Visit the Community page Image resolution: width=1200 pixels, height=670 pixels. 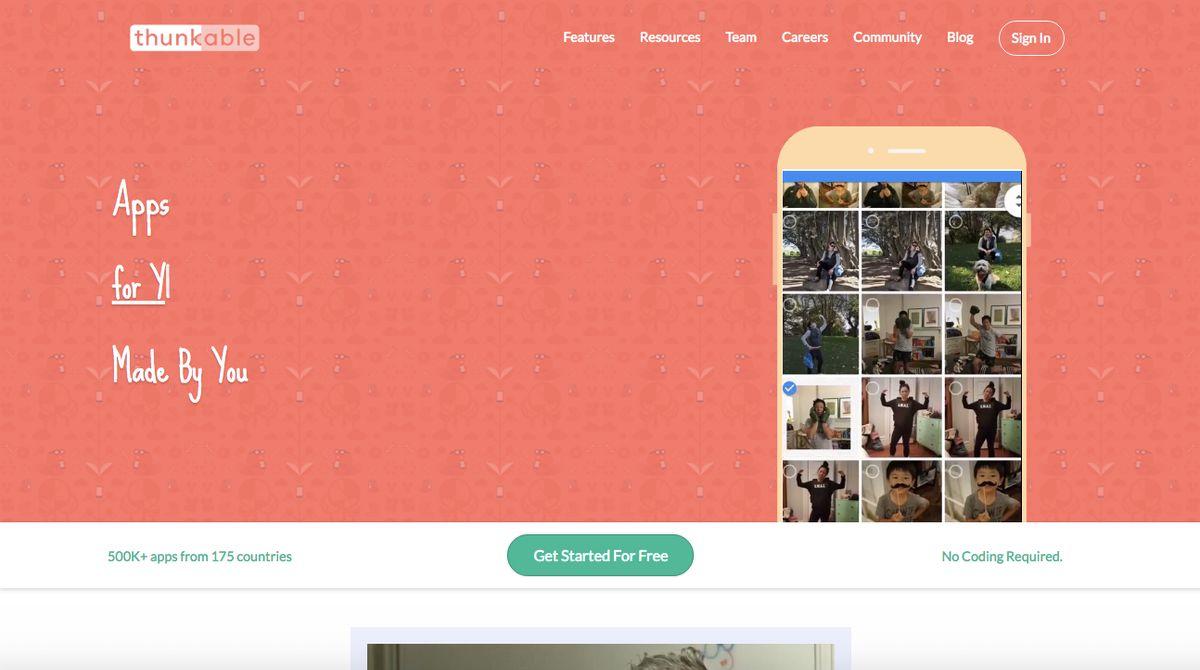[x=887, y=37]
